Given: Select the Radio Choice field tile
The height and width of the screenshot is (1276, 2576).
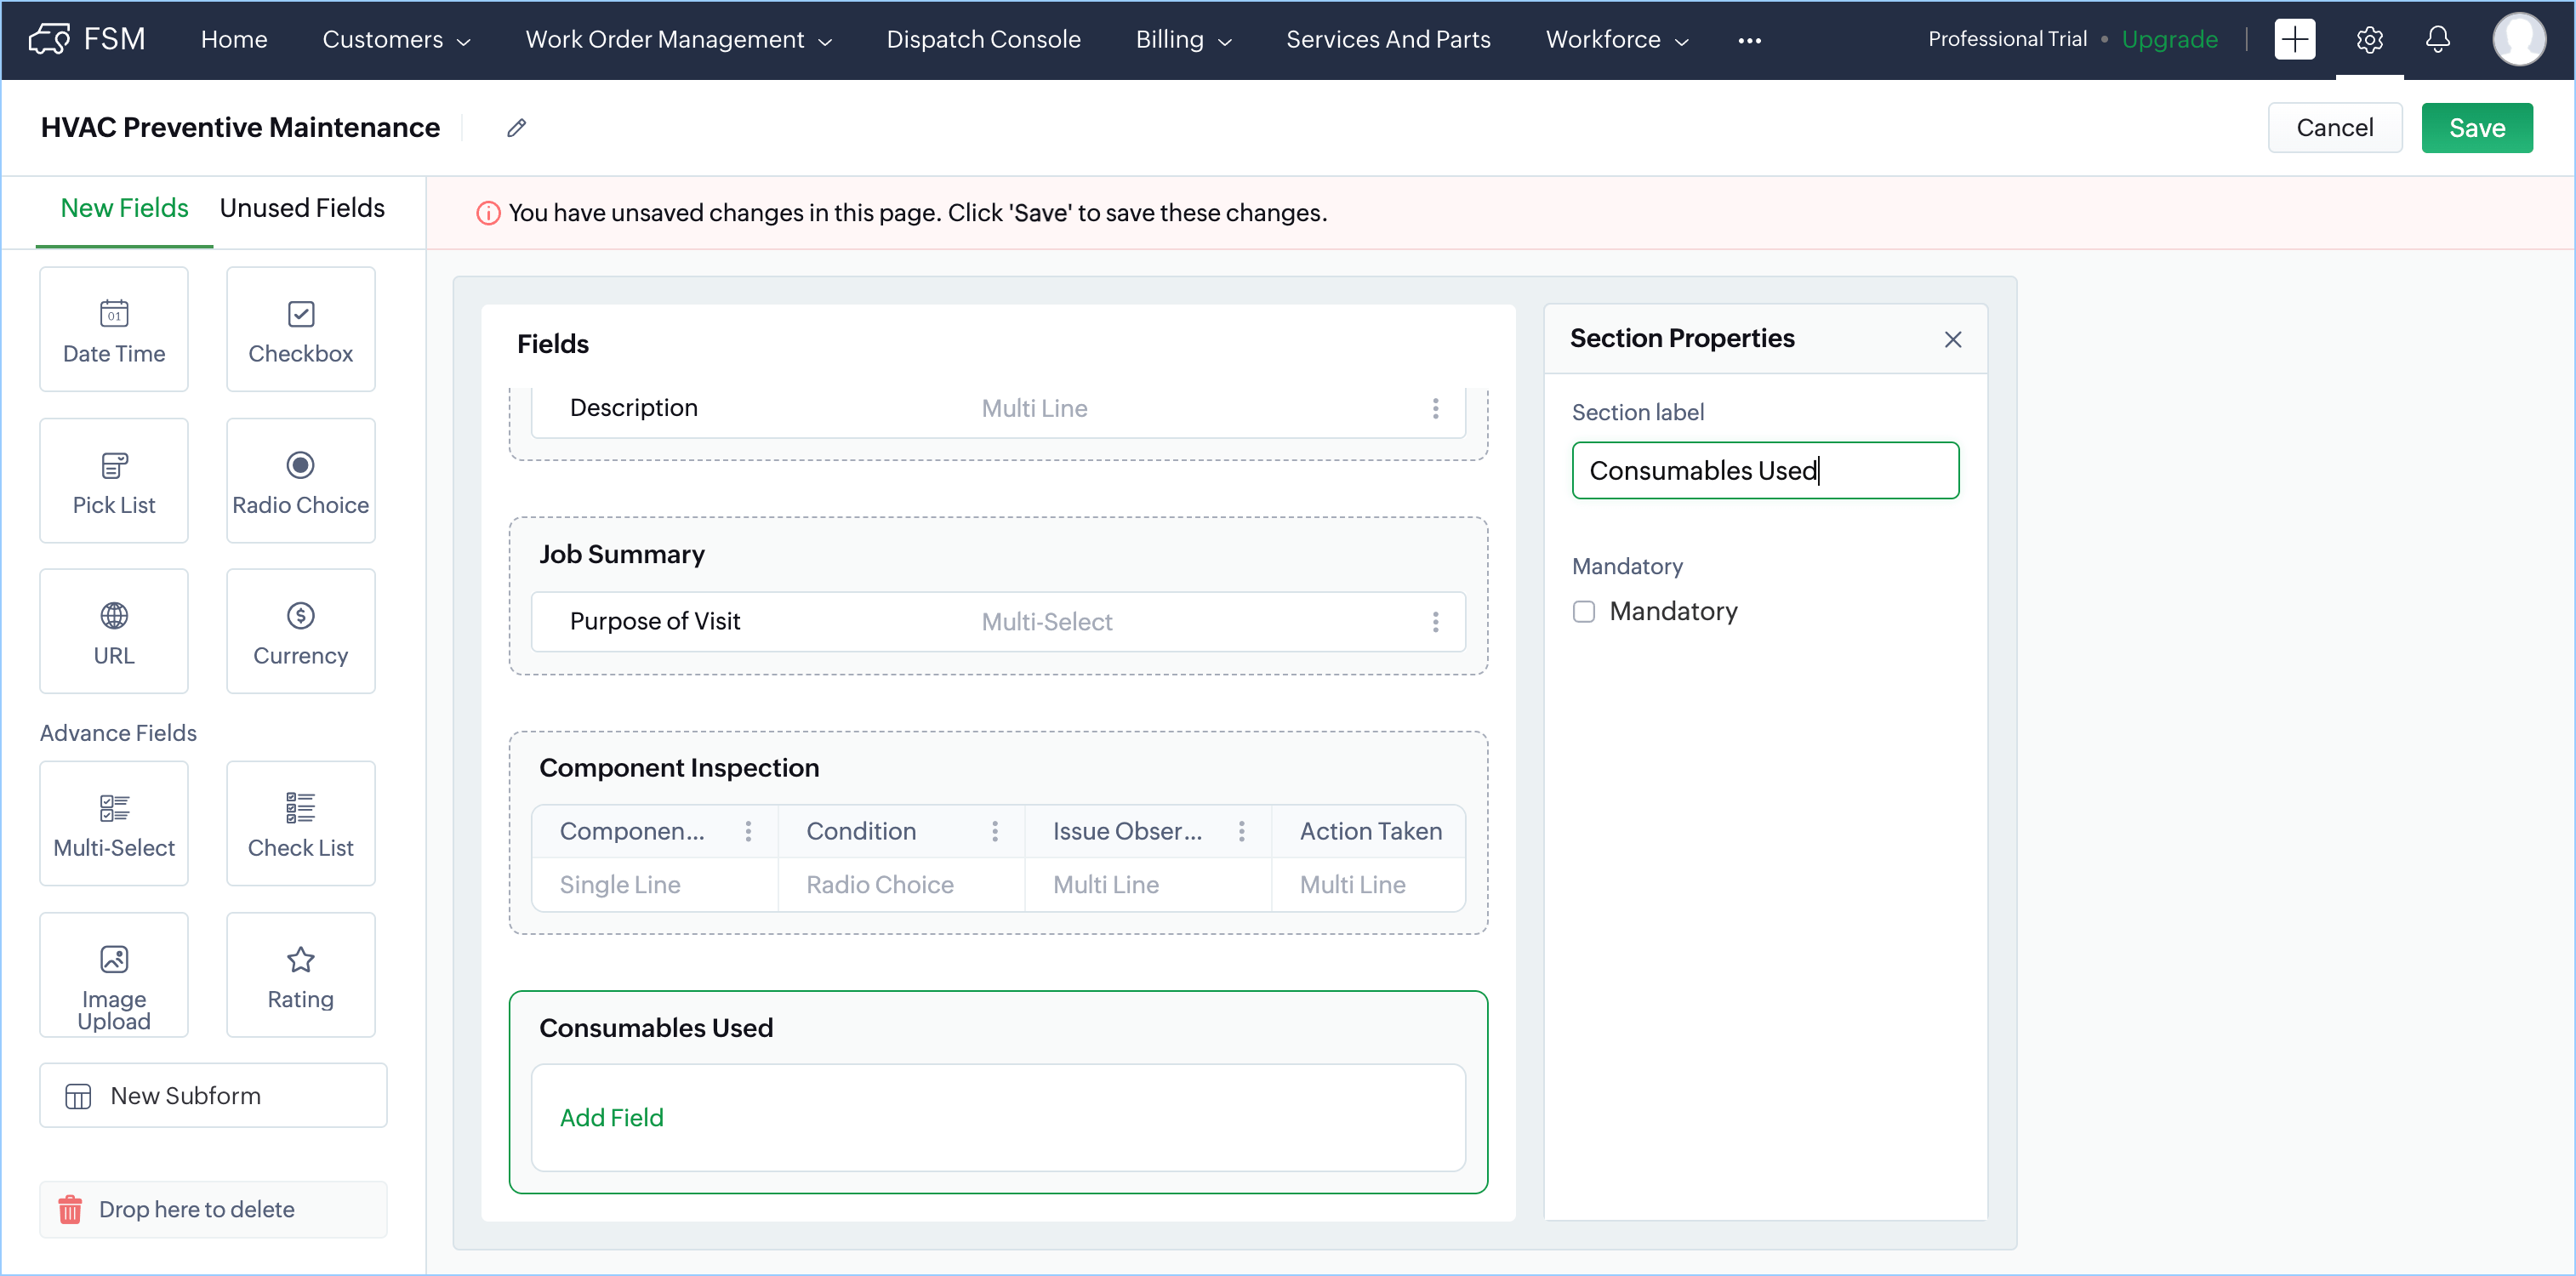Looking at the screenshot, I should (x=300, y=481).
